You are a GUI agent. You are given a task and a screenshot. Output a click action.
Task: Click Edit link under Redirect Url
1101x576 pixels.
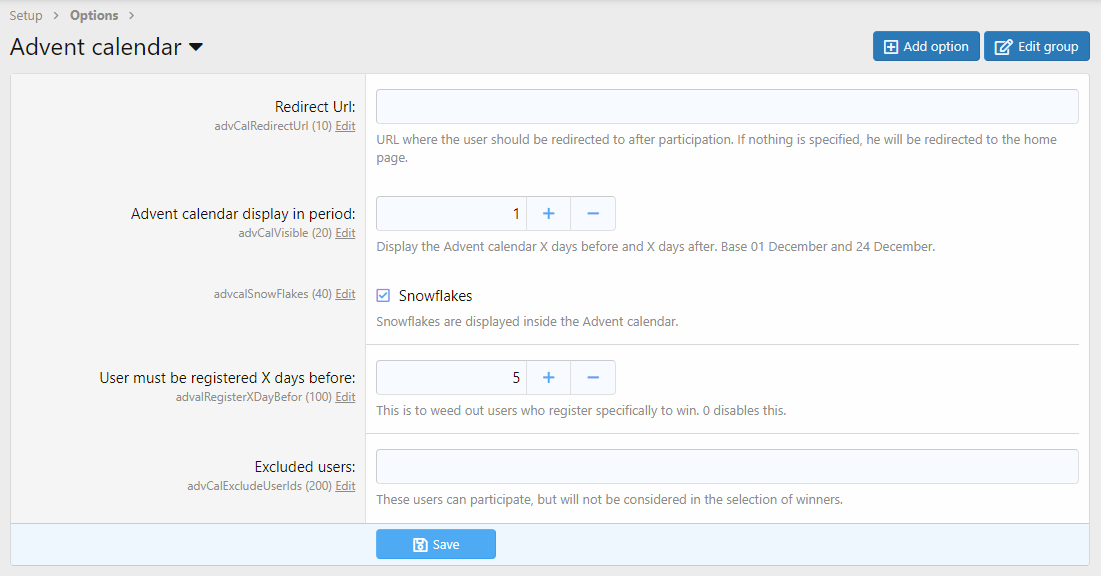click(x=345, y=126)
